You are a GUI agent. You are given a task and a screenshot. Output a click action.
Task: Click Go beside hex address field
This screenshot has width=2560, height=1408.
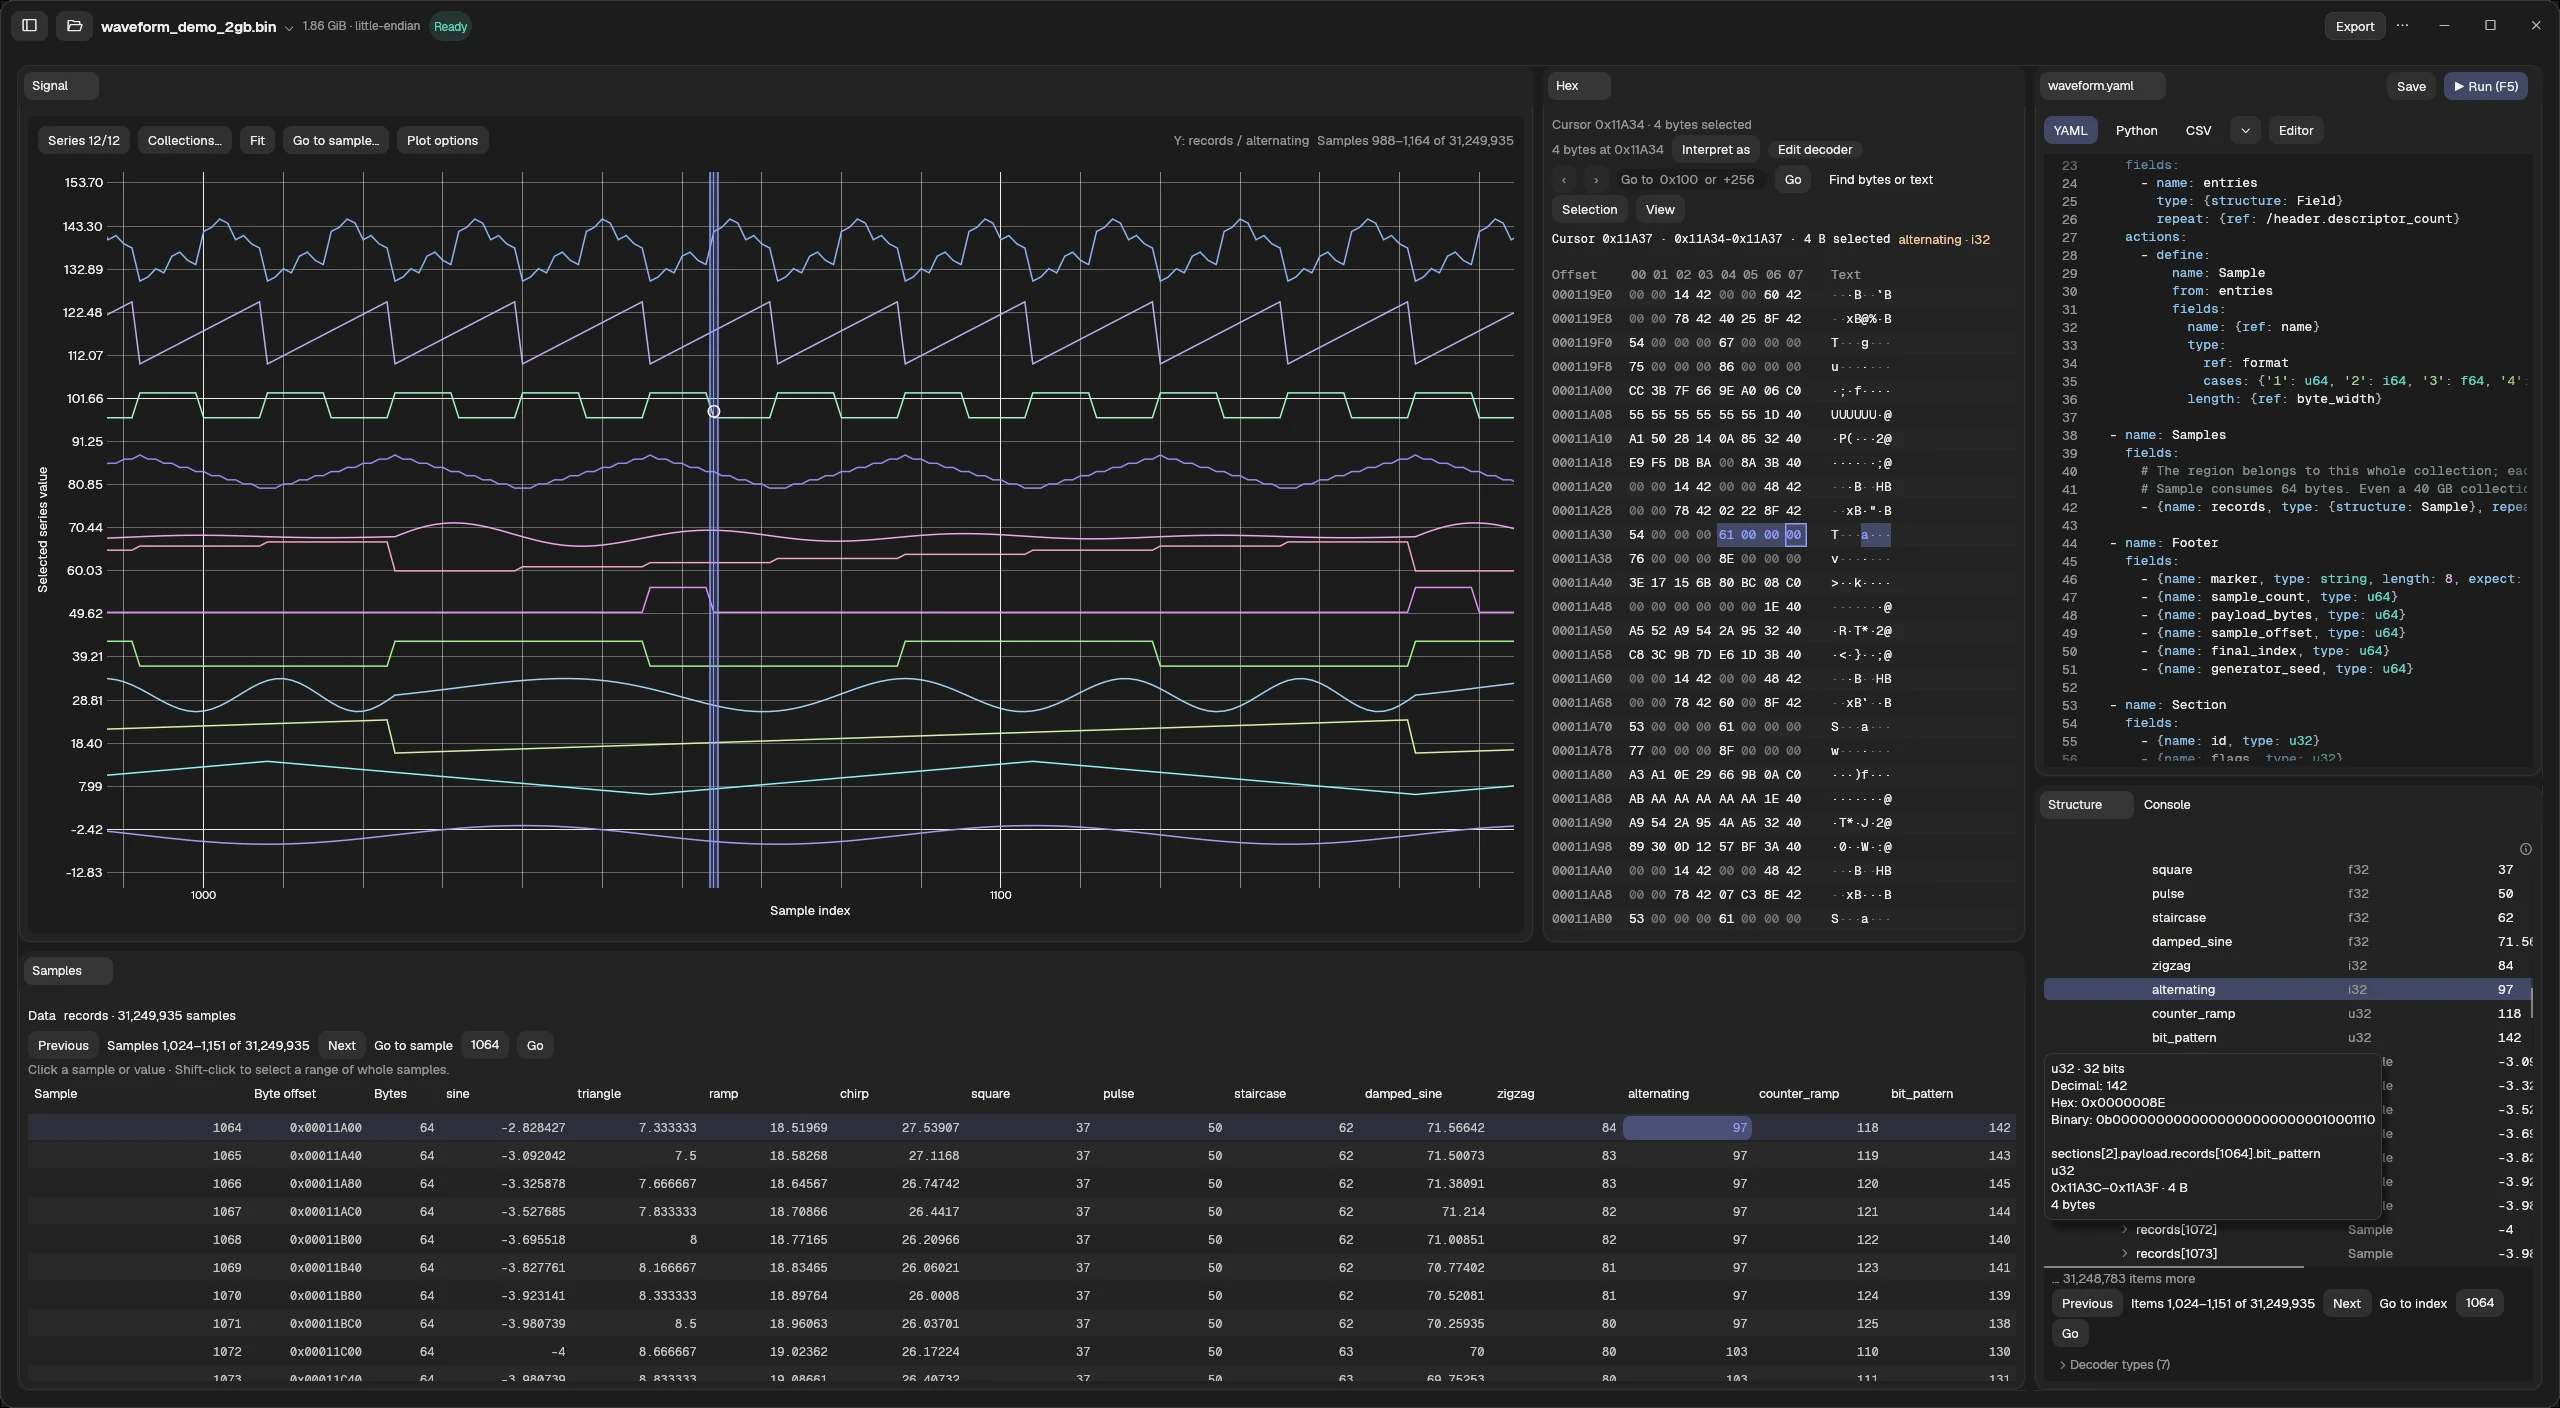pos(1792,180)
